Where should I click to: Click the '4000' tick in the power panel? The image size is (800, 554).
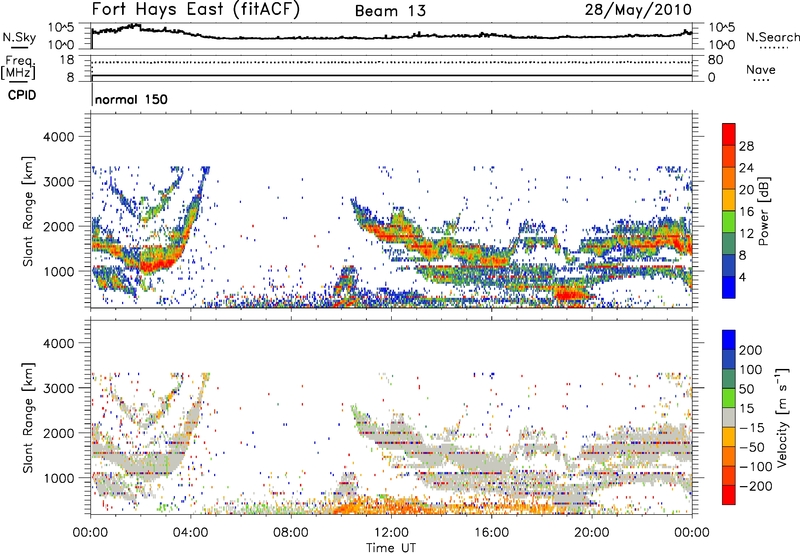(x=58, y=137)
